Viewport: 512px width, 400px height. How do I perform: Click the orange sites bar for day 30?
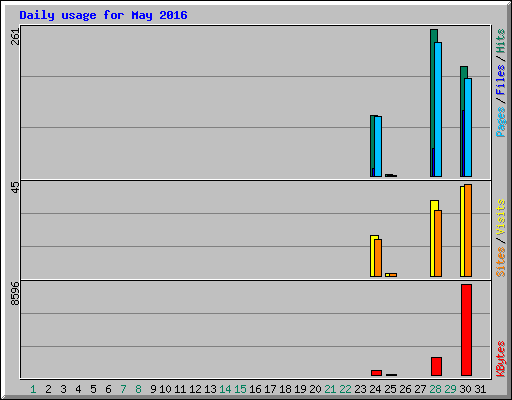coord(468,230)
